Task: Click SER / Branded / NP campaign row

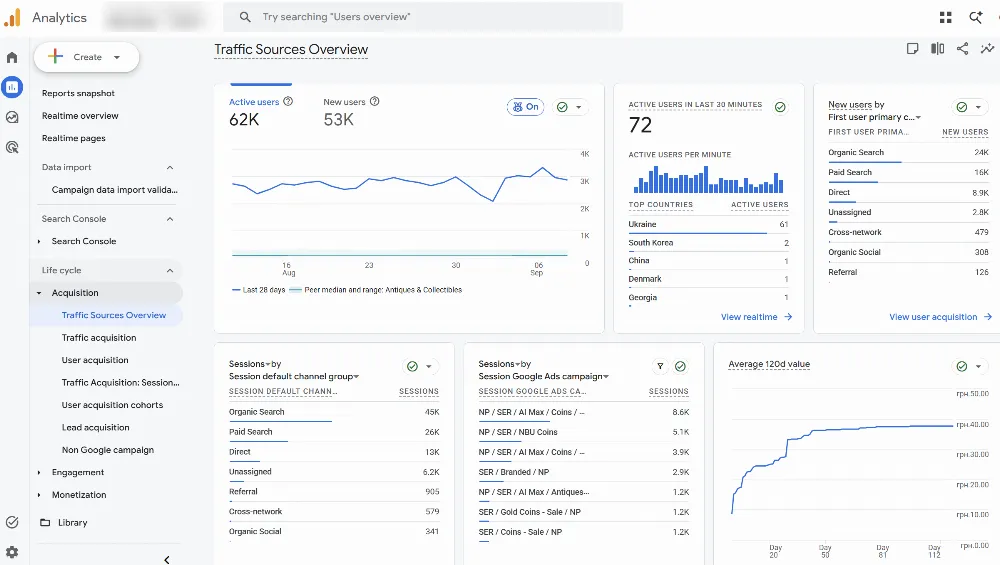Action: 584,473
